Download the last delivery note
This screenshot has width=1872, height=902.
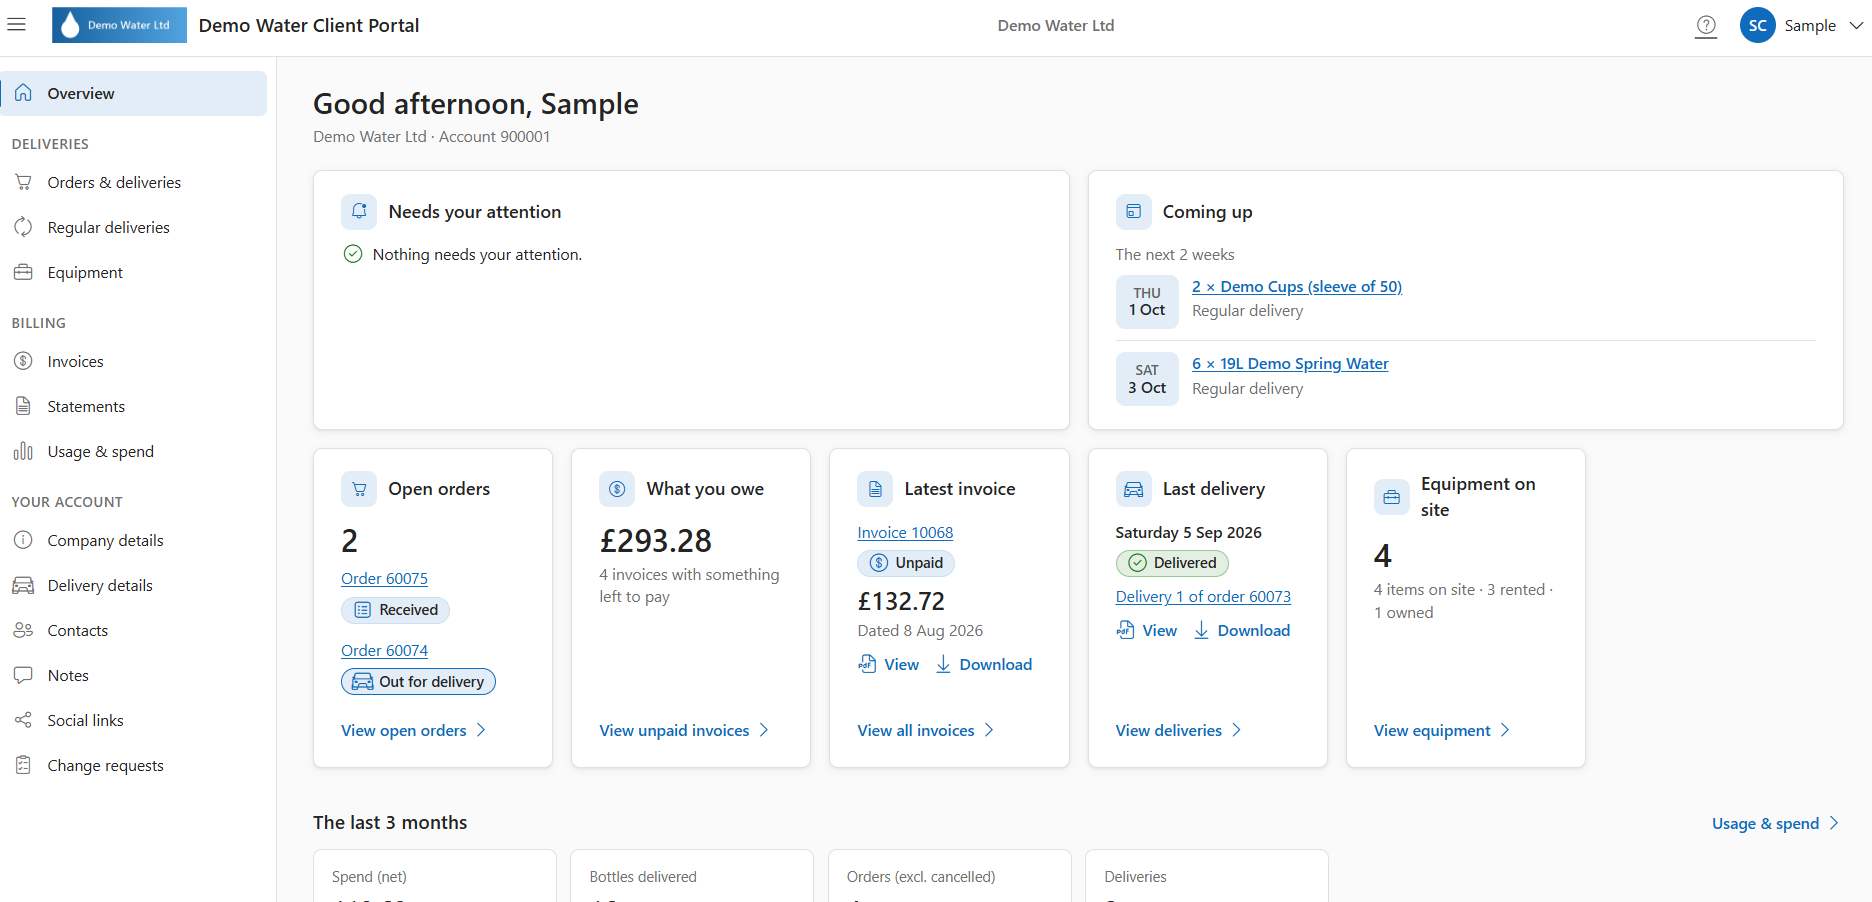tap(1242, 631)
